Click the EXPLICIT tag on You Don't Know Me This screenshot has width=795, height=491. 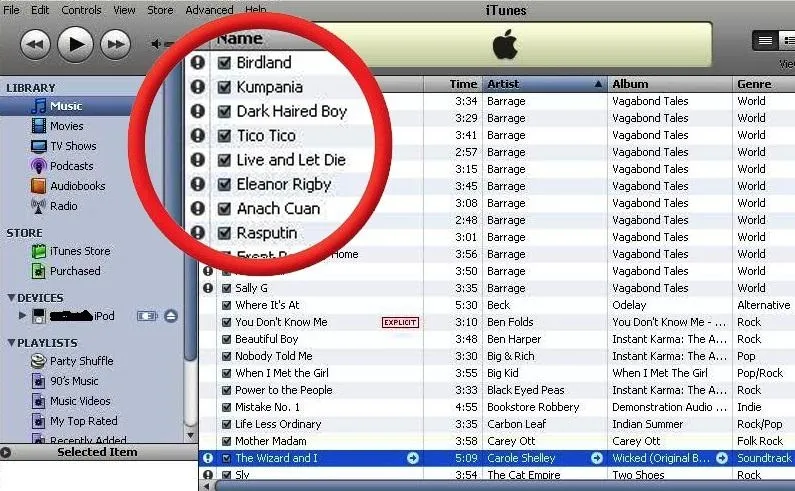[401, 323]
